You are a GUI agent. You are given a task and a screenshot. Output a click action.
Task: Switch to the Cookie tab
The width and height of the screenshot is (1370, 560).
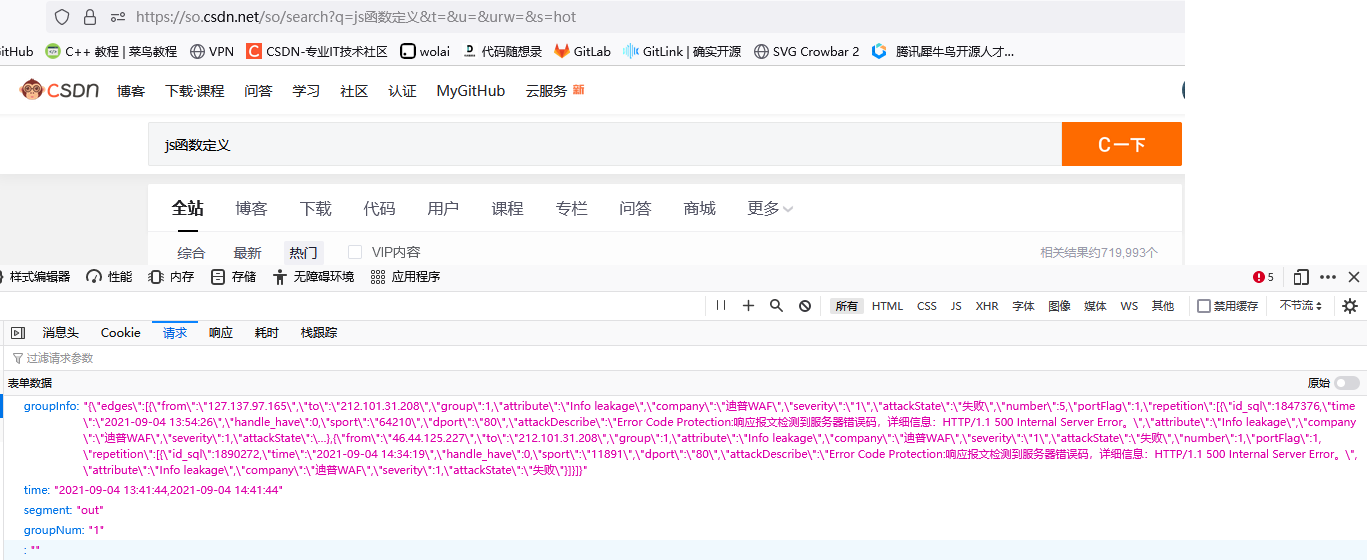coord(120,333)
